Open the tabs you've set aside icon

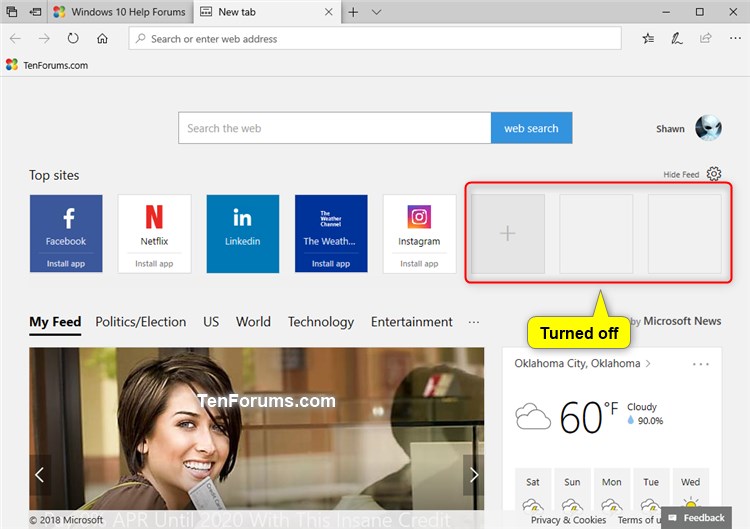click(x=11, y=12)
